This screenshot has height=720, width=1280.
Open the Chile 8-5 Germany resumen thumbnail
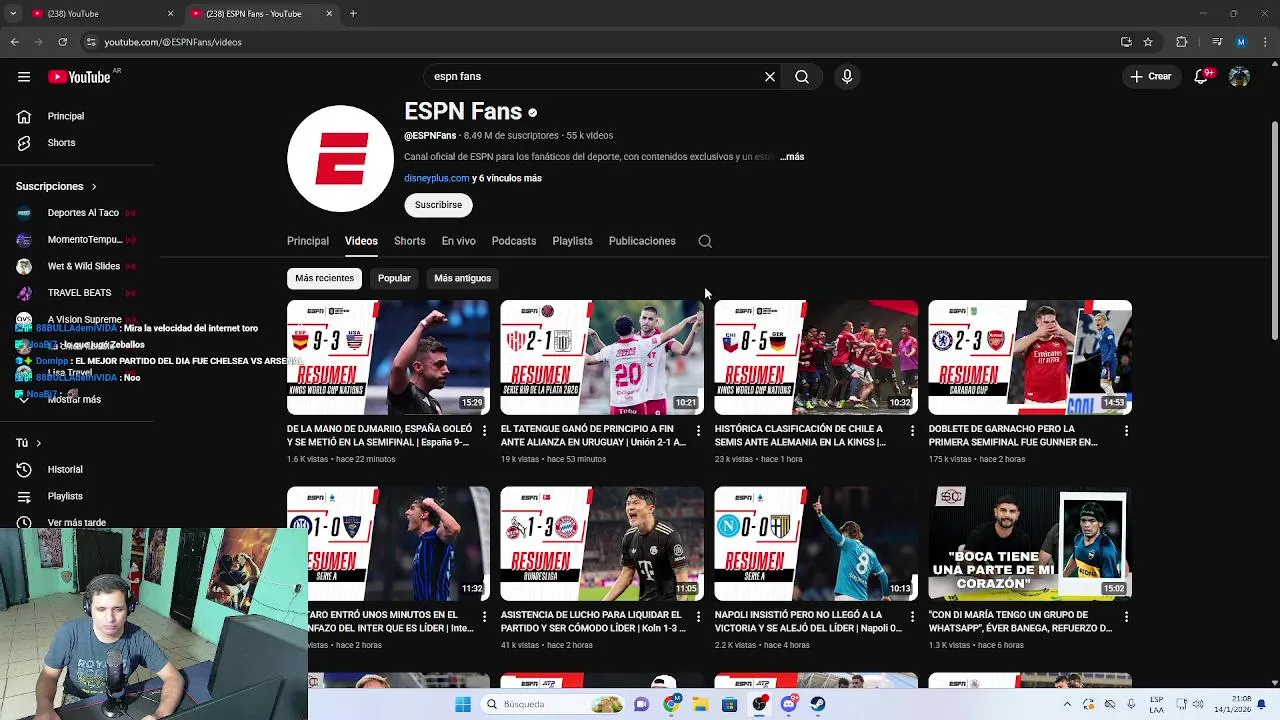pyautogui.click(x=815, y=357)
